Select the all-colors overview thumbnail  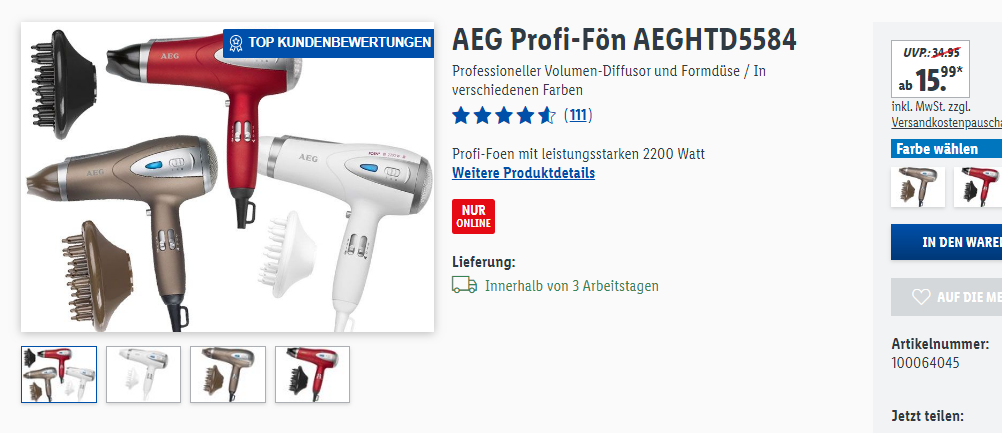(x=59, y=374)
